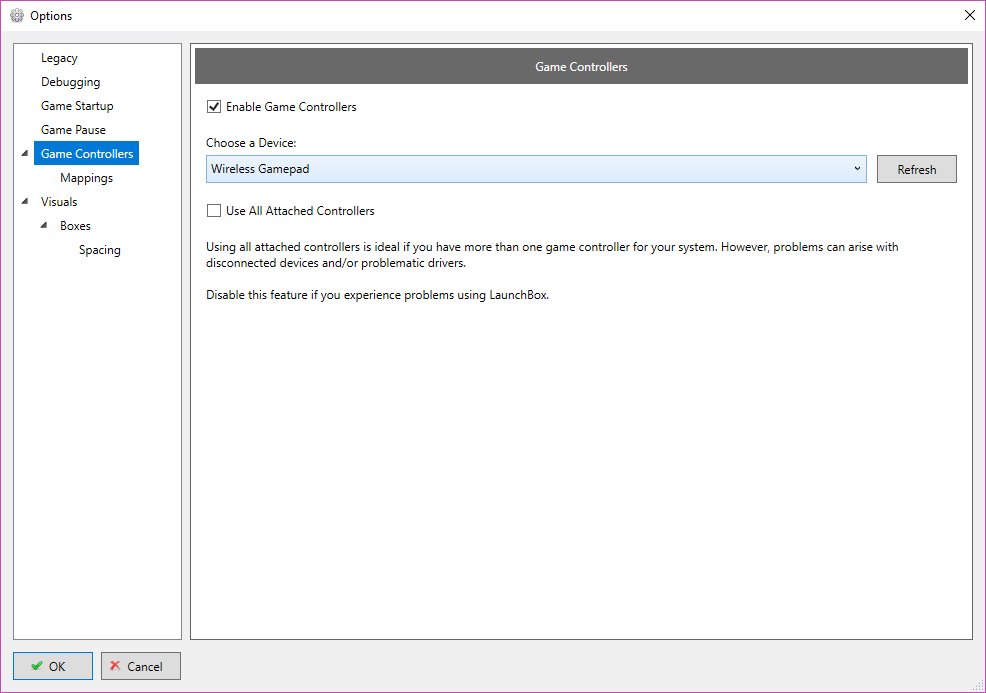
Task: Click the Options gear icon in title bar
Action: click(x=17, y=16)
